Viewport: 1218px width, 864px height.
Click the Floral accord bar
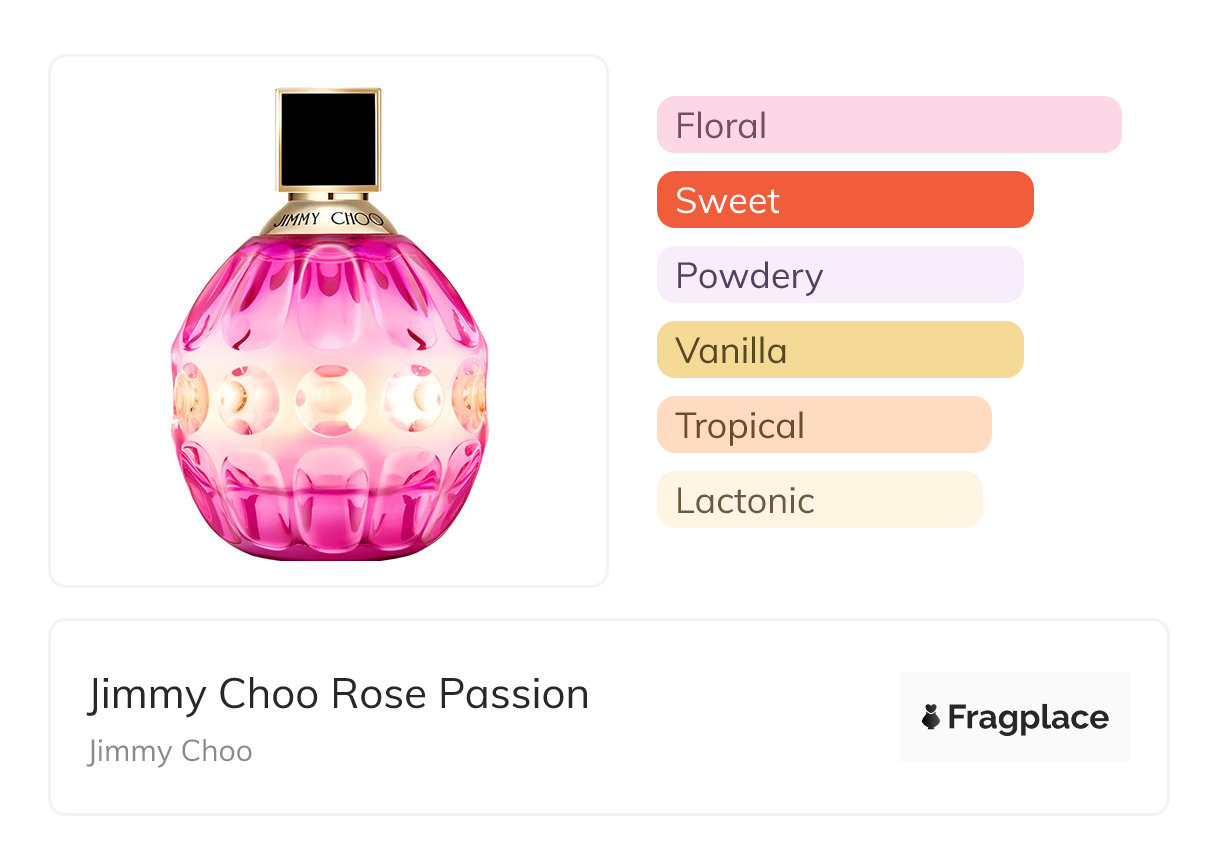pos(888,125)
